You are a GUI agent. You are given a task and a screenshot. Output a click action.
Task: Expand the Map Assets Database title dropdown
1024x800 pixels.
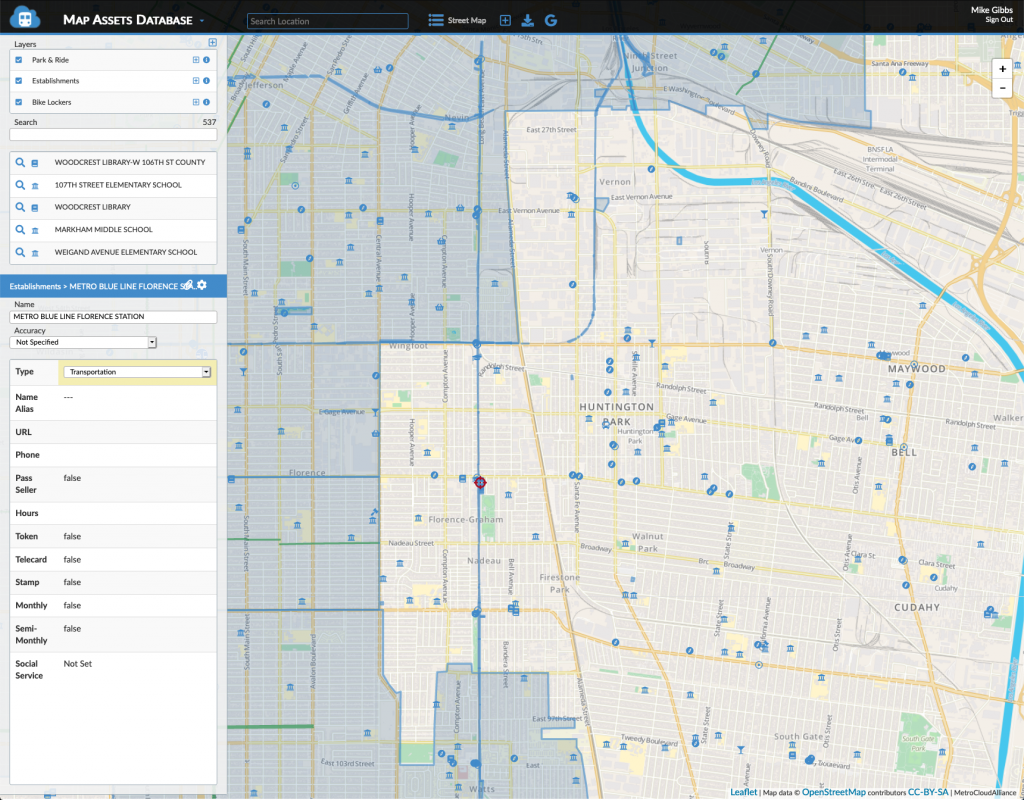[x=203, y=20]
